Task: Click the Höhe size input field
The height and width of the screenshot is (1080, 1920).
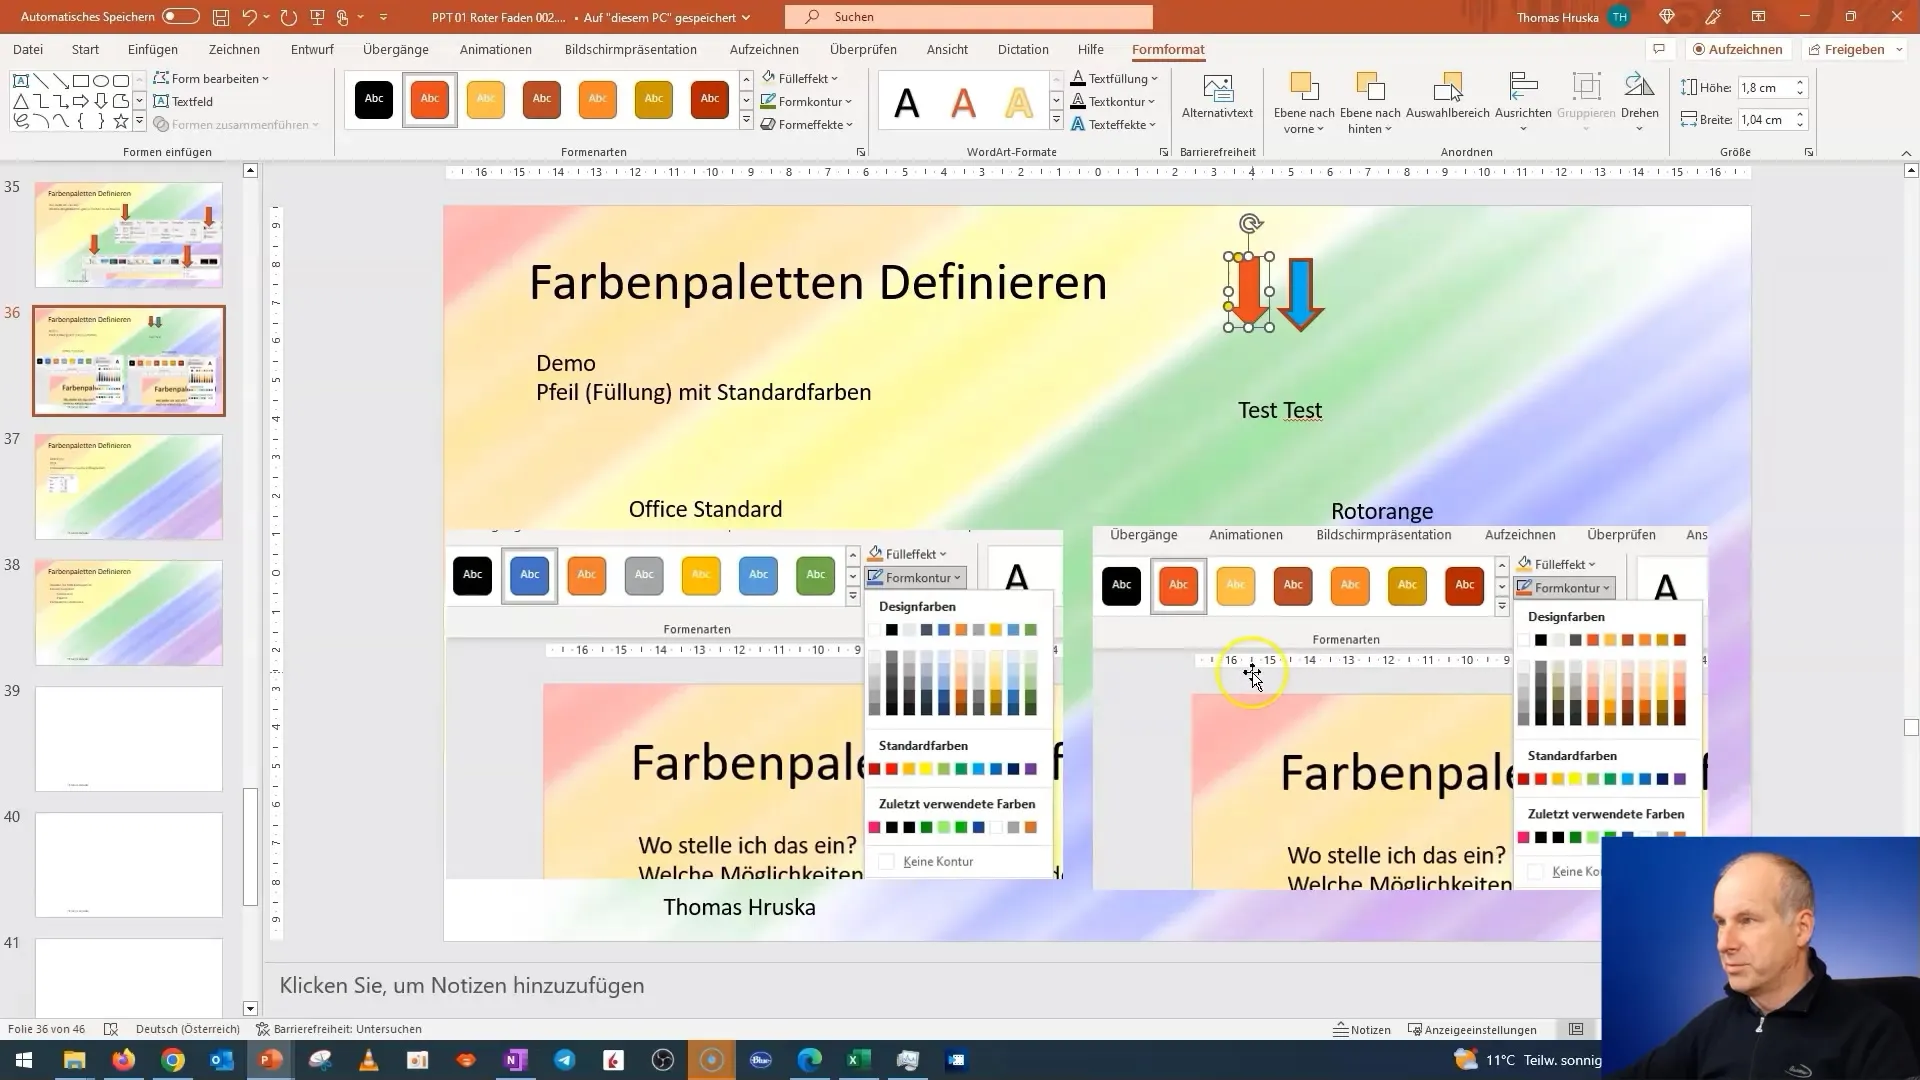Action: tap(1765, 88)
